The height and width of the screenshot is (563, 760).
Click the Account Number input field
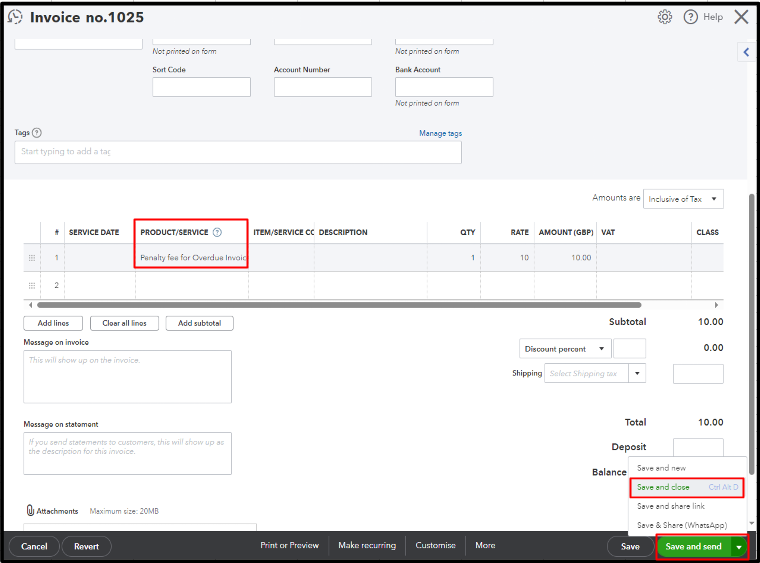(323, 87)
